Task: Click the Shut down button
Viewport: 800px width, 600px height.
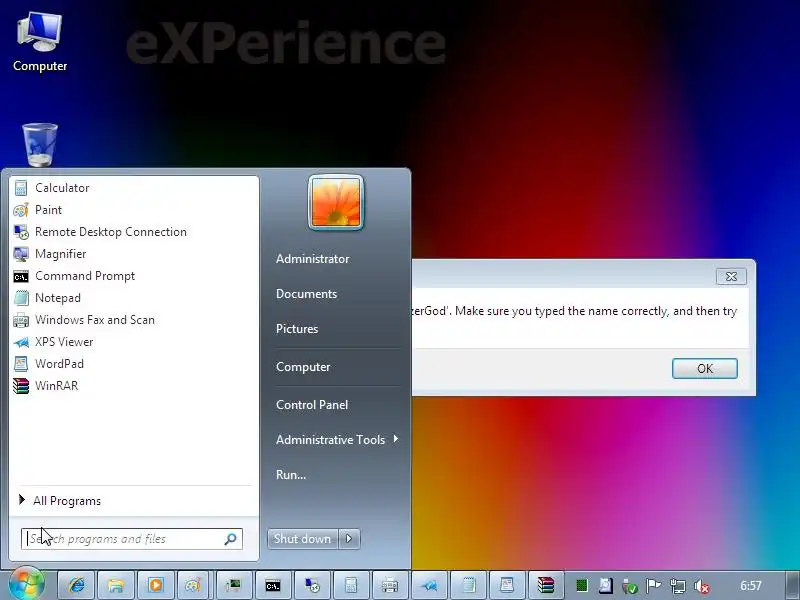Action: tap(303, 539)
